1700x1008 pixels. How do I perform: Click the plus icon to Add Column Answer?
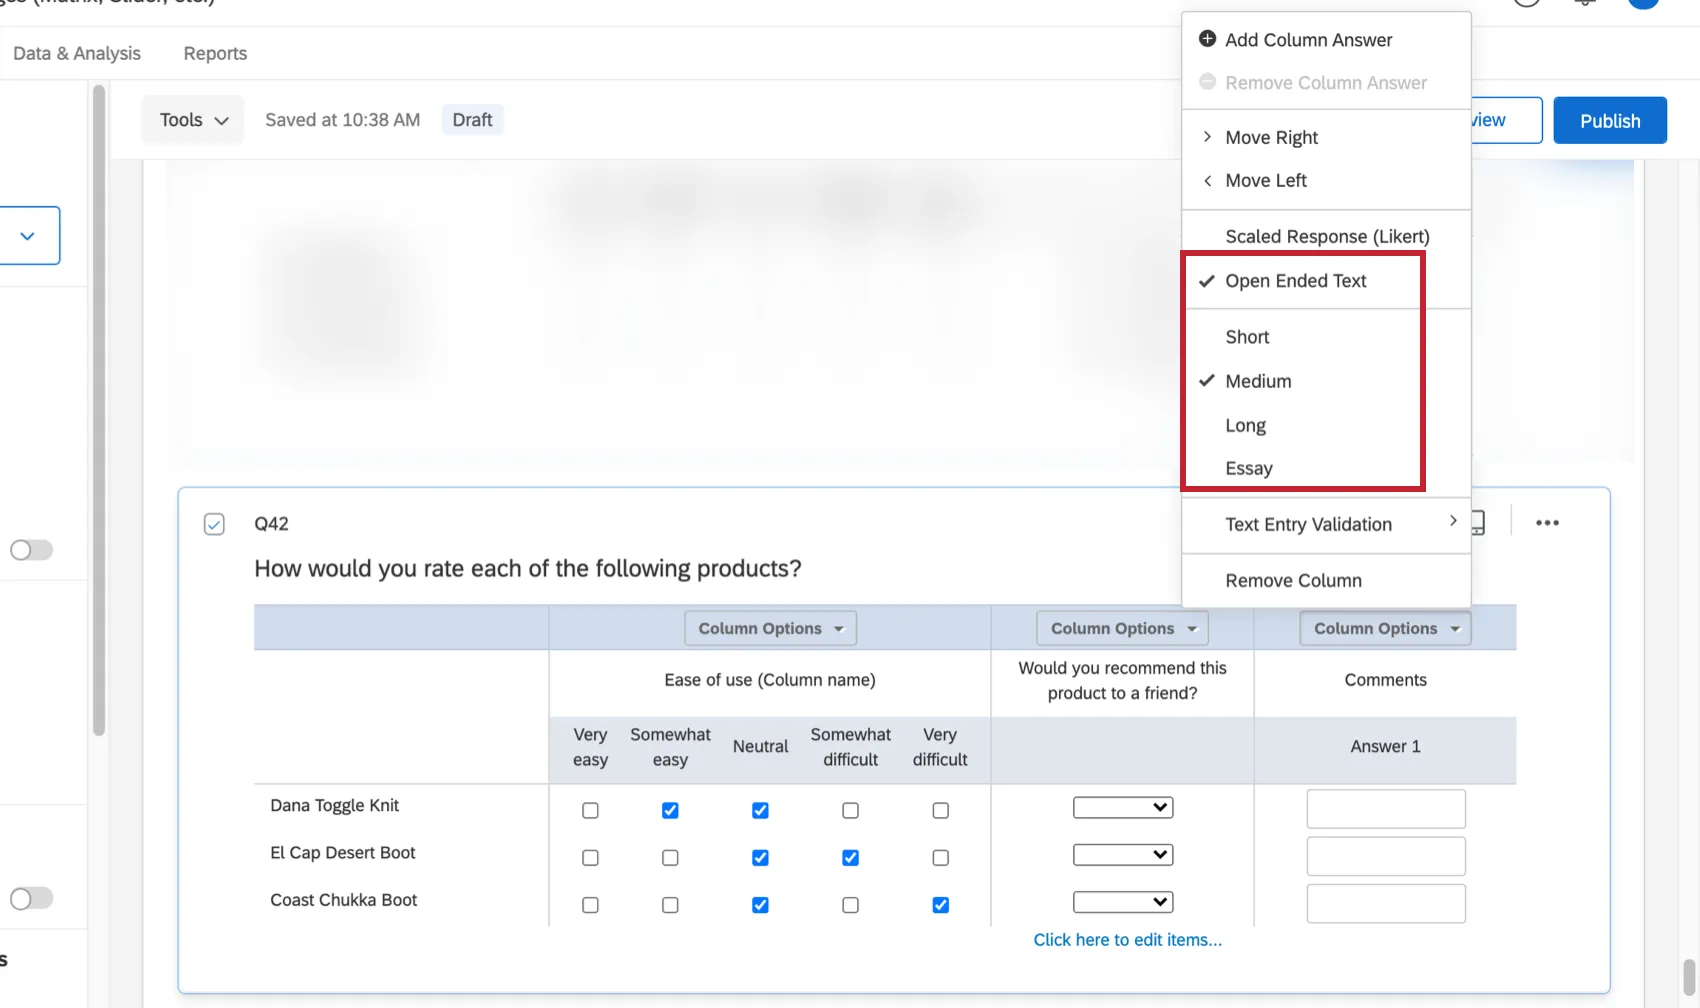point(1207,39)
